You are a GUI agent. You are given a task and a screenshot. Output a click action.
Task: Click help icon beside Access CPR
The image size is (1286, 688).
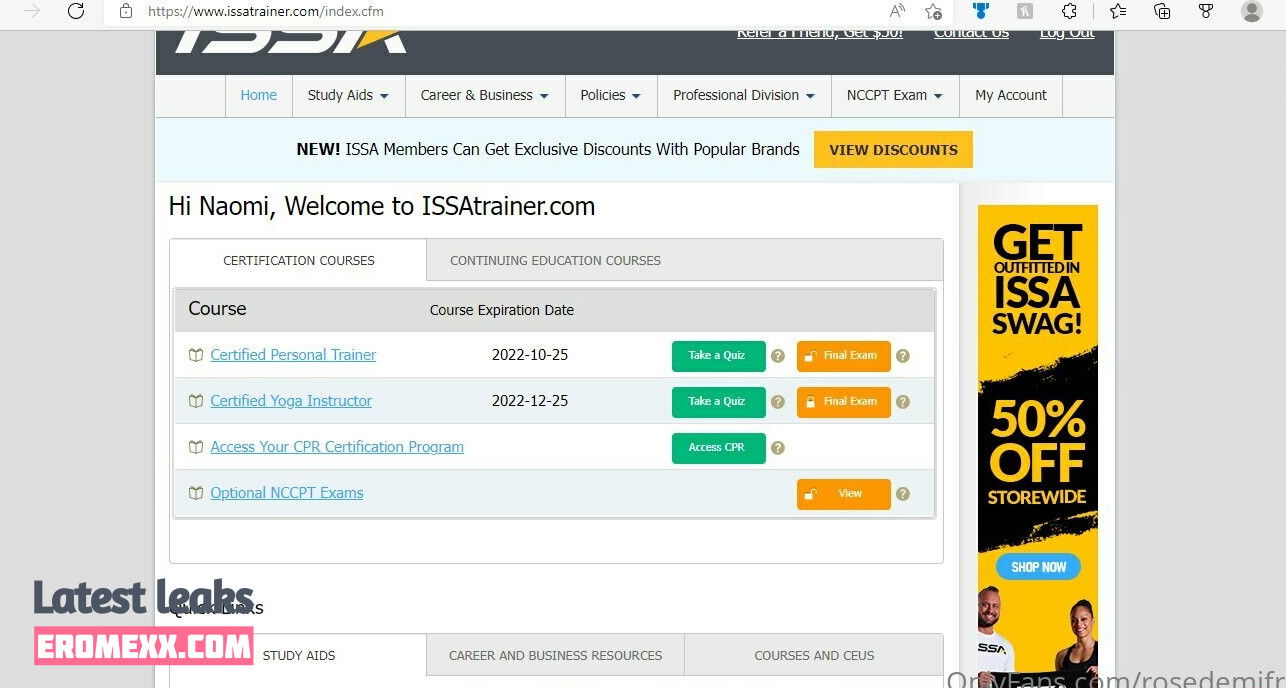click(x=778, y=448)
